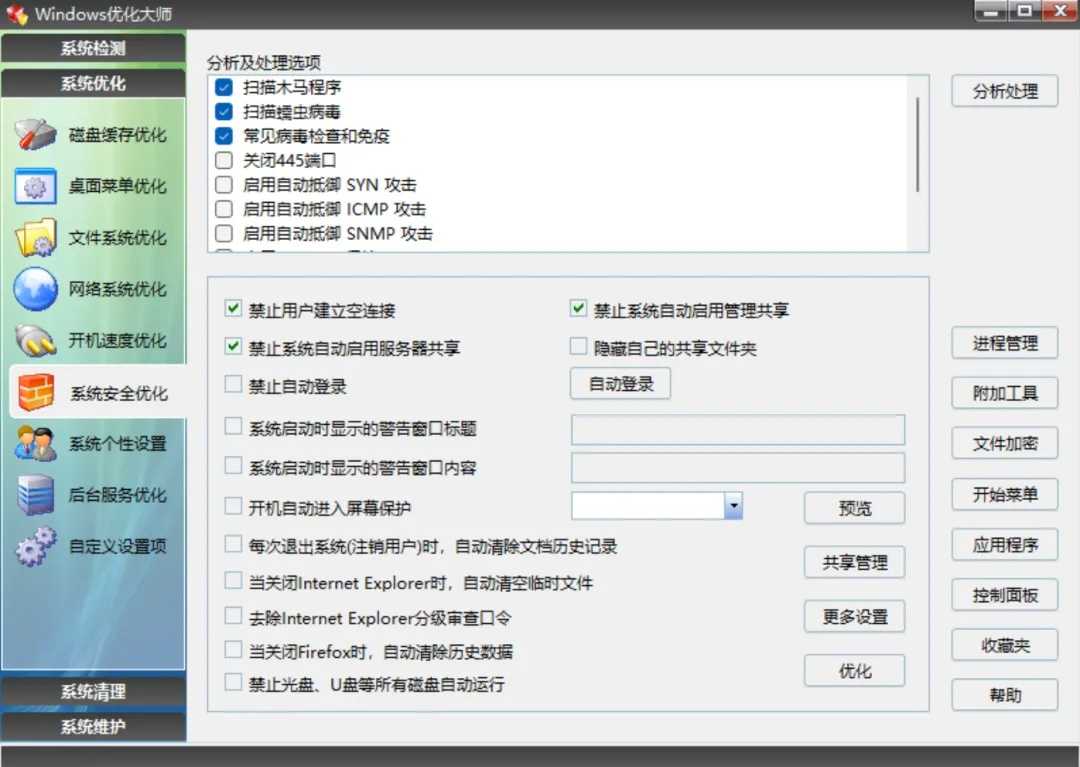Expand the 系统清理 sidebar section
Screen dimensions: 1080x767
point(93,691)
